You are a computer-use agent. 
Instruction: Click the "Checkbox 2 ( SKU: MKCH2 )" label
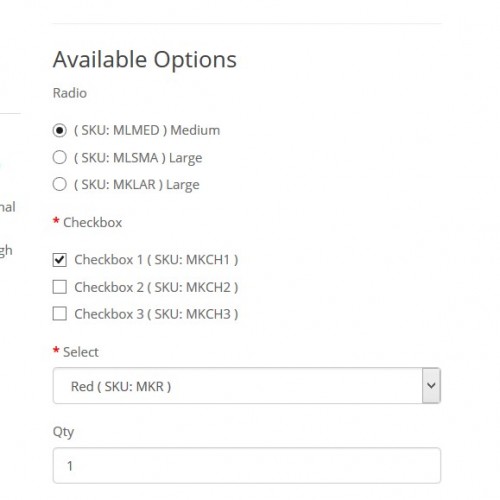click(156, 287)
